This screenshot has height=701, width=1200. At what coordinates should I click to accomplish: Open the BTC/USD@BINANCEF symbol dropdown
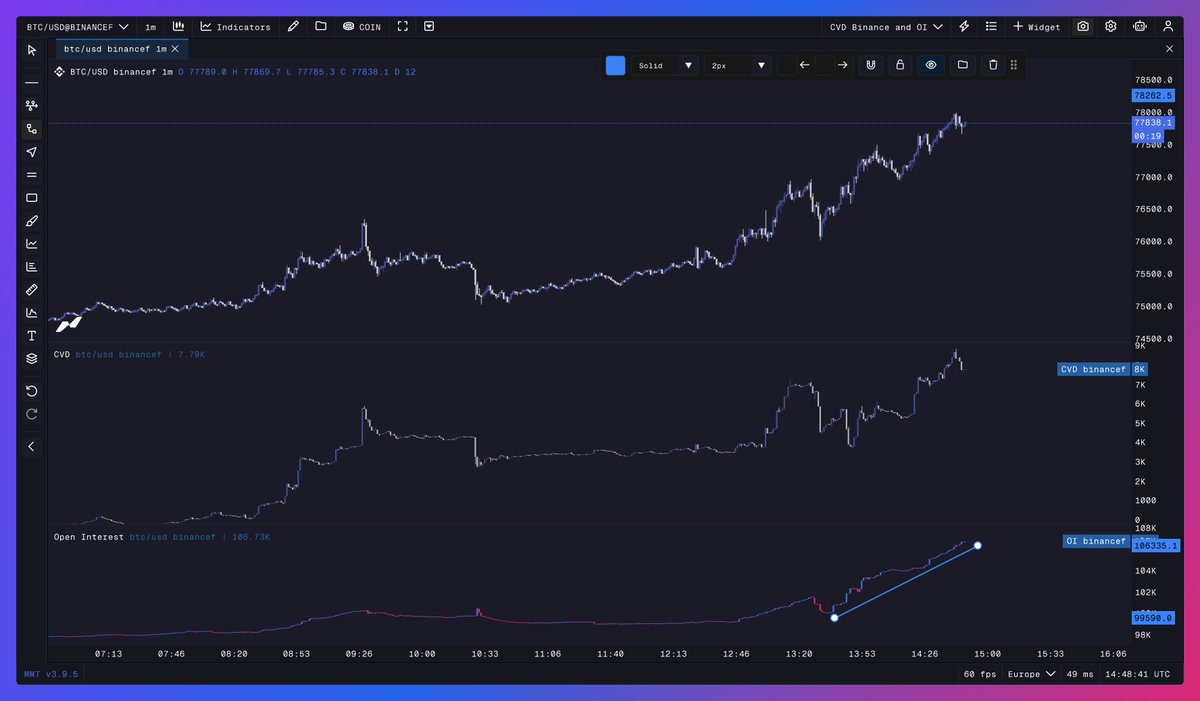click(x=77, y=27)
